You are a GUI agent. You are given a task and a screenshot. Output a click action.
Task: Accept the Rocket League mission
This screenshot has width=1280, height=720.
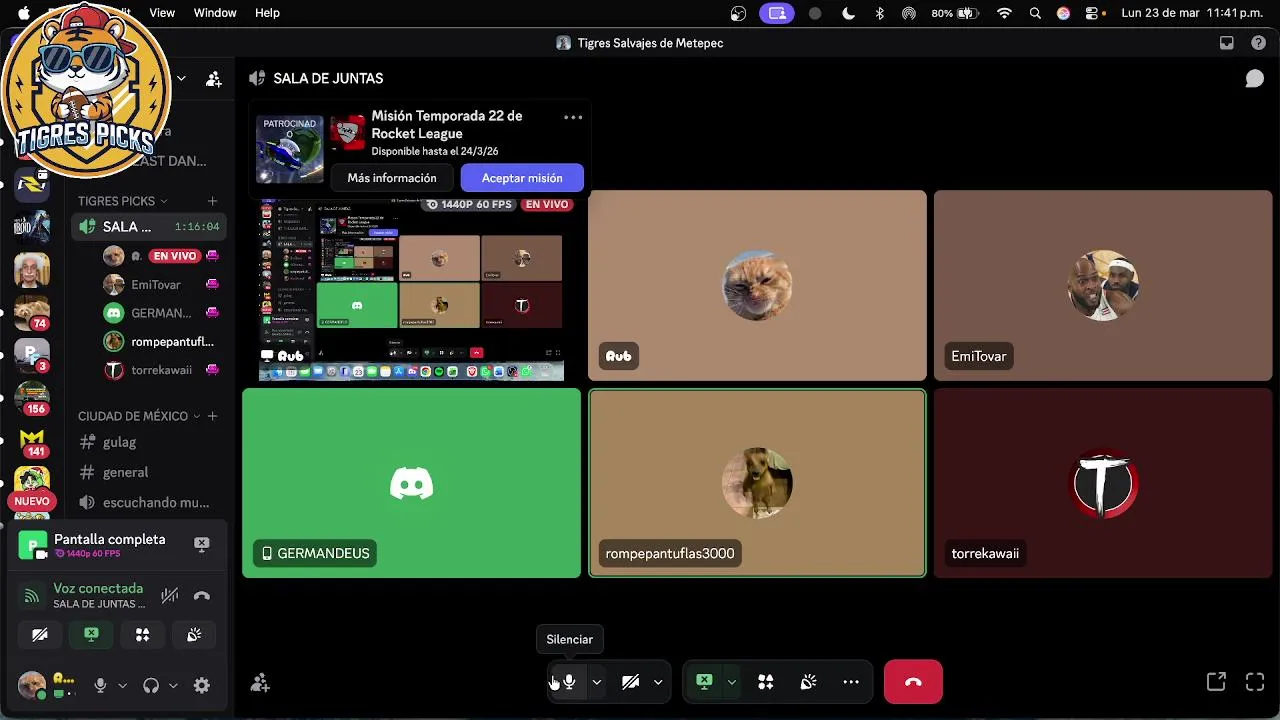522,178
